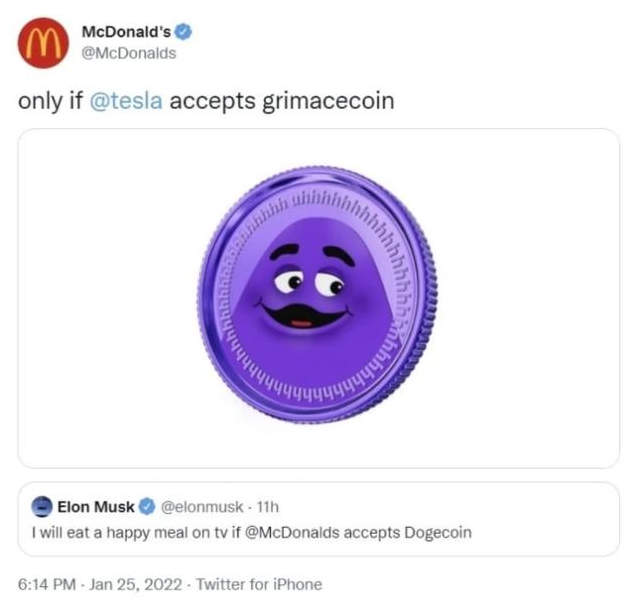637x607 pixels.
Task: Open the McDonald's golden arches profile avatar
Action: click(x=43, y=43)
